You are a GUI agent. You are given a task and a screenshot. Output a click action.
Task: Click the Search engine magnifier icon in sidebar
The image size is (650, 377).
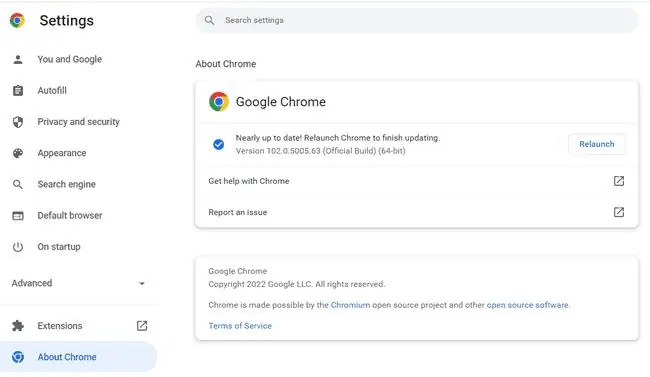[18, 184]
